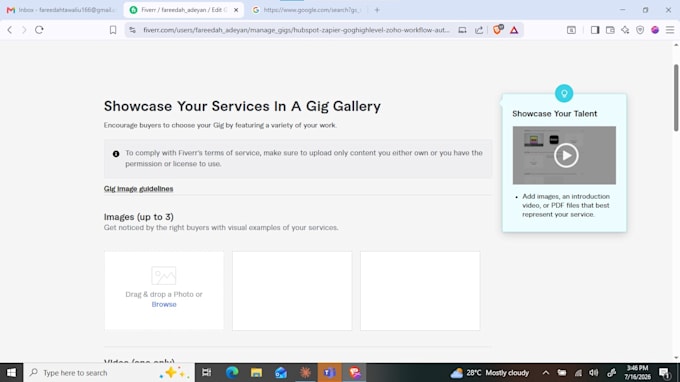Open the install-app icon in the address bar
680x382 pixels.
(x=462, y=30)
